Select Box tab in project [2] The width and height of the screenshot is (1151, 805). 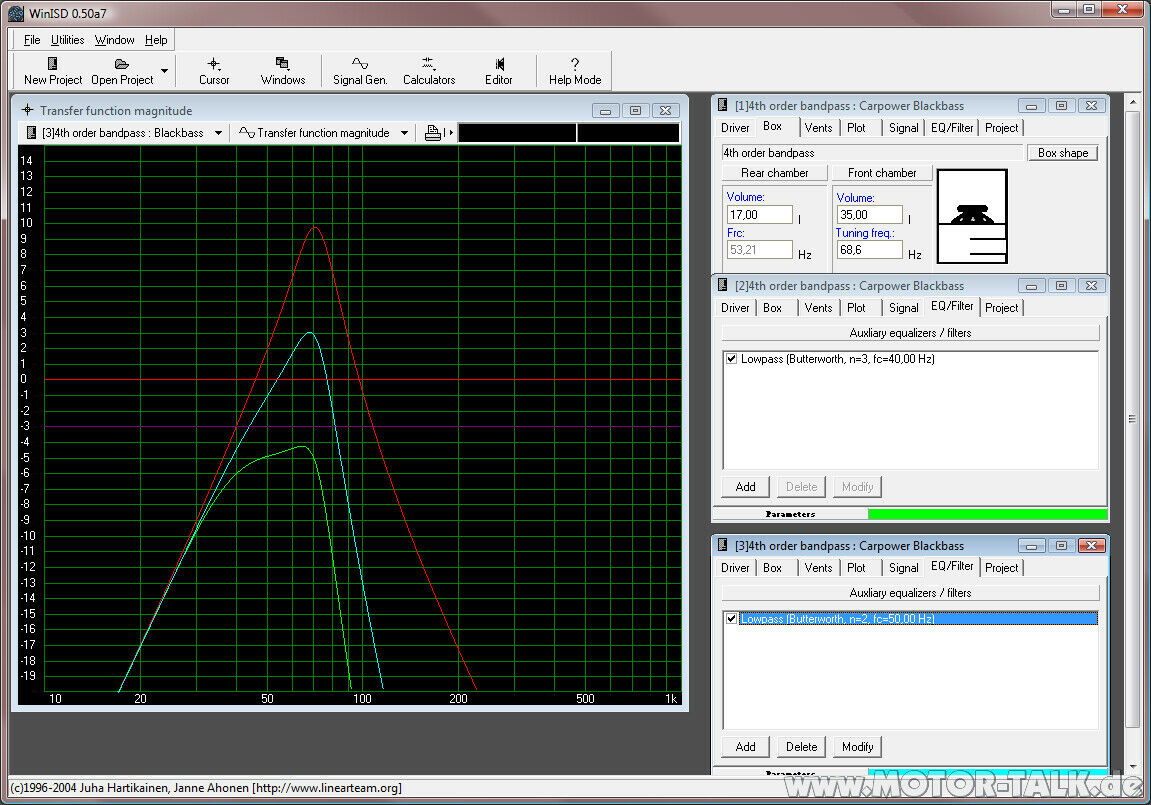[772, 308]
